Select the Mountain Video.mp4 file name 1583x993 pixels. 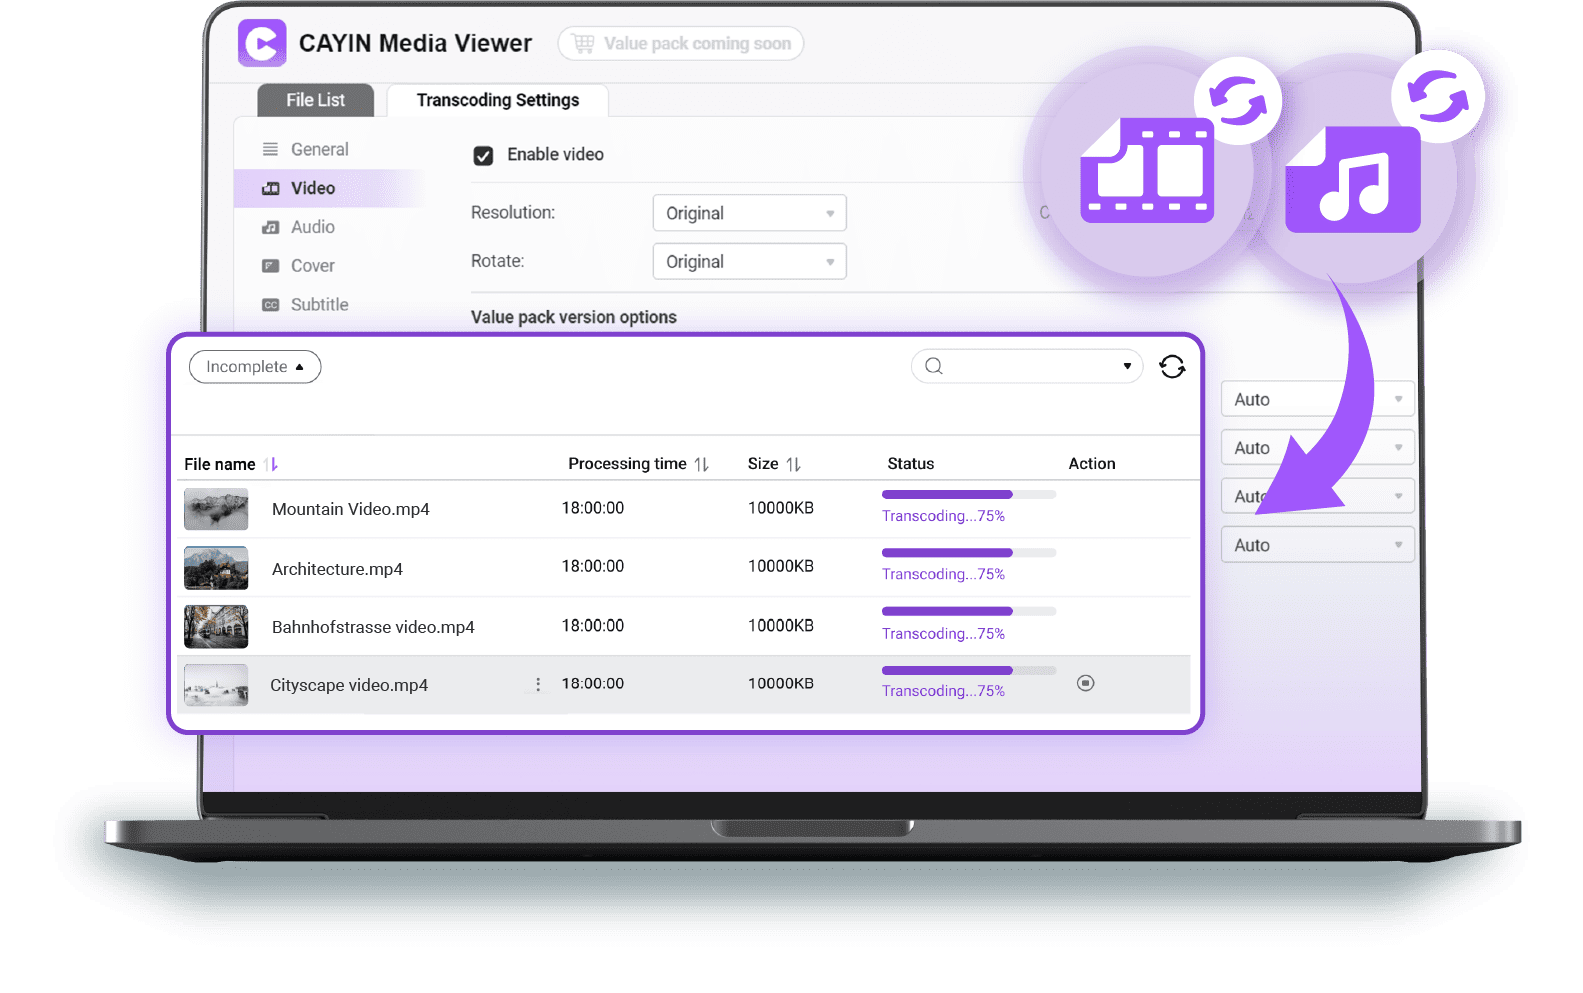(x=351, y=509)
